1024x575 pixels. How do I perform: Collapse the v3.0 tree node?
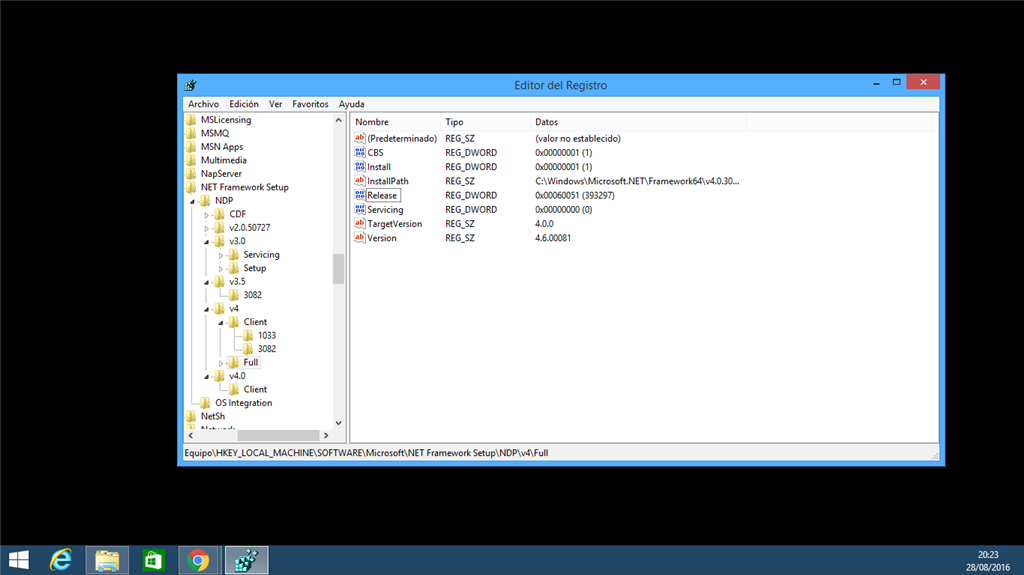tap(207, 242)
